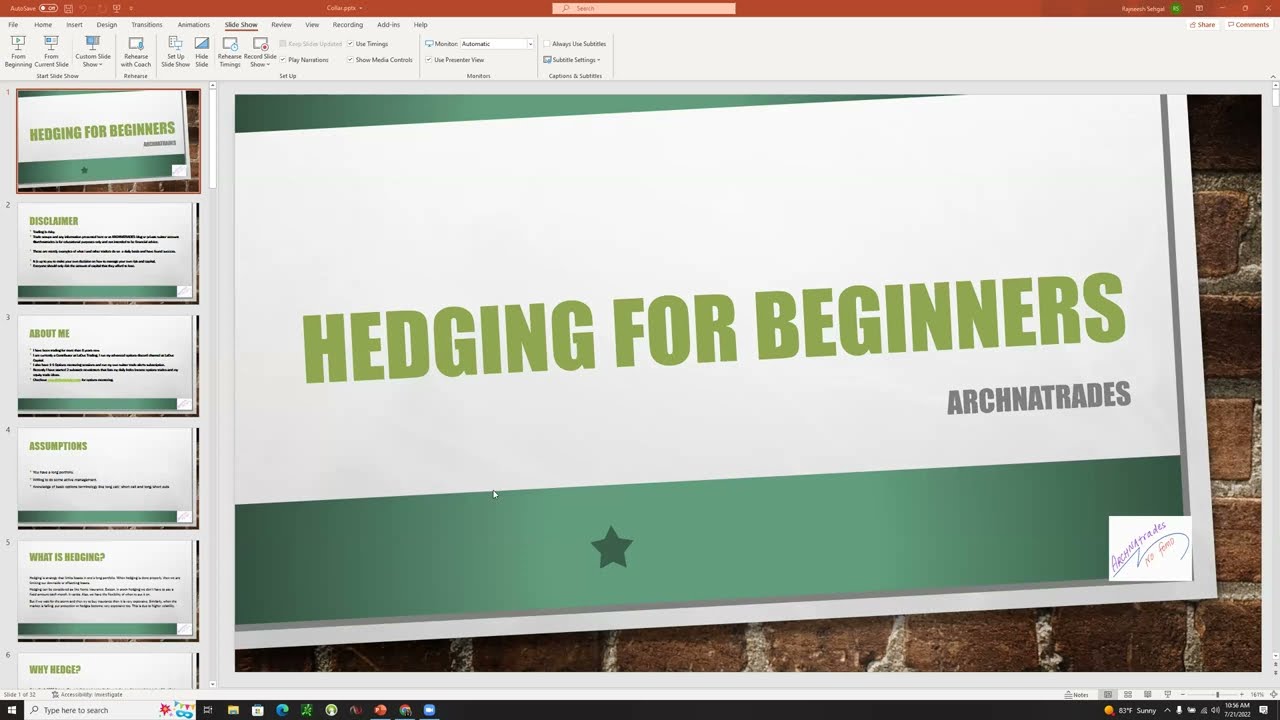1280x720 pixels.
Task: Toggle the Use Timings checkbox
Action: click(367, 44)
